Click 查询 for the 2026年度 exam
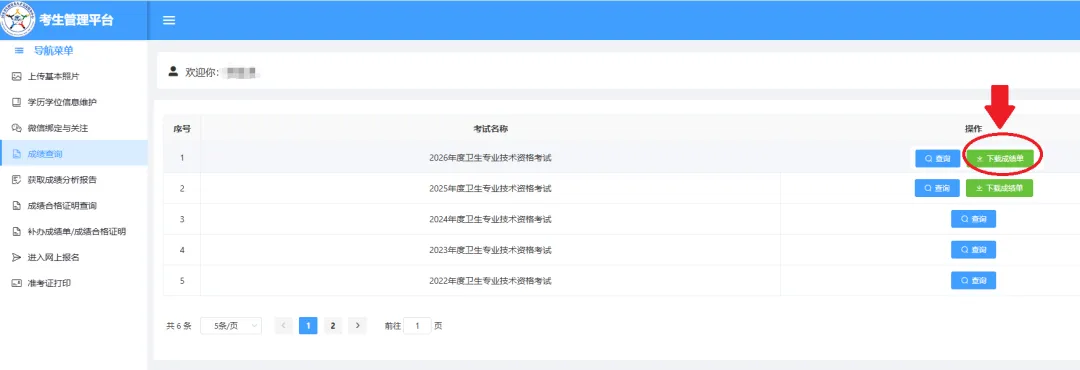 937,158
